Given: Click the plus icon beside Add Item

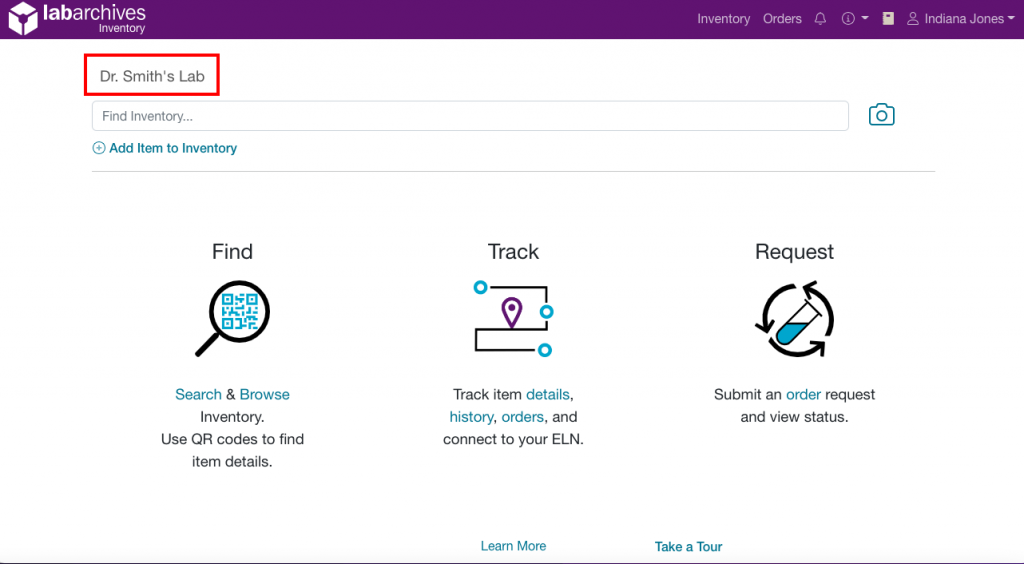Looking at the screenshot, I should [x=98, y=148].
